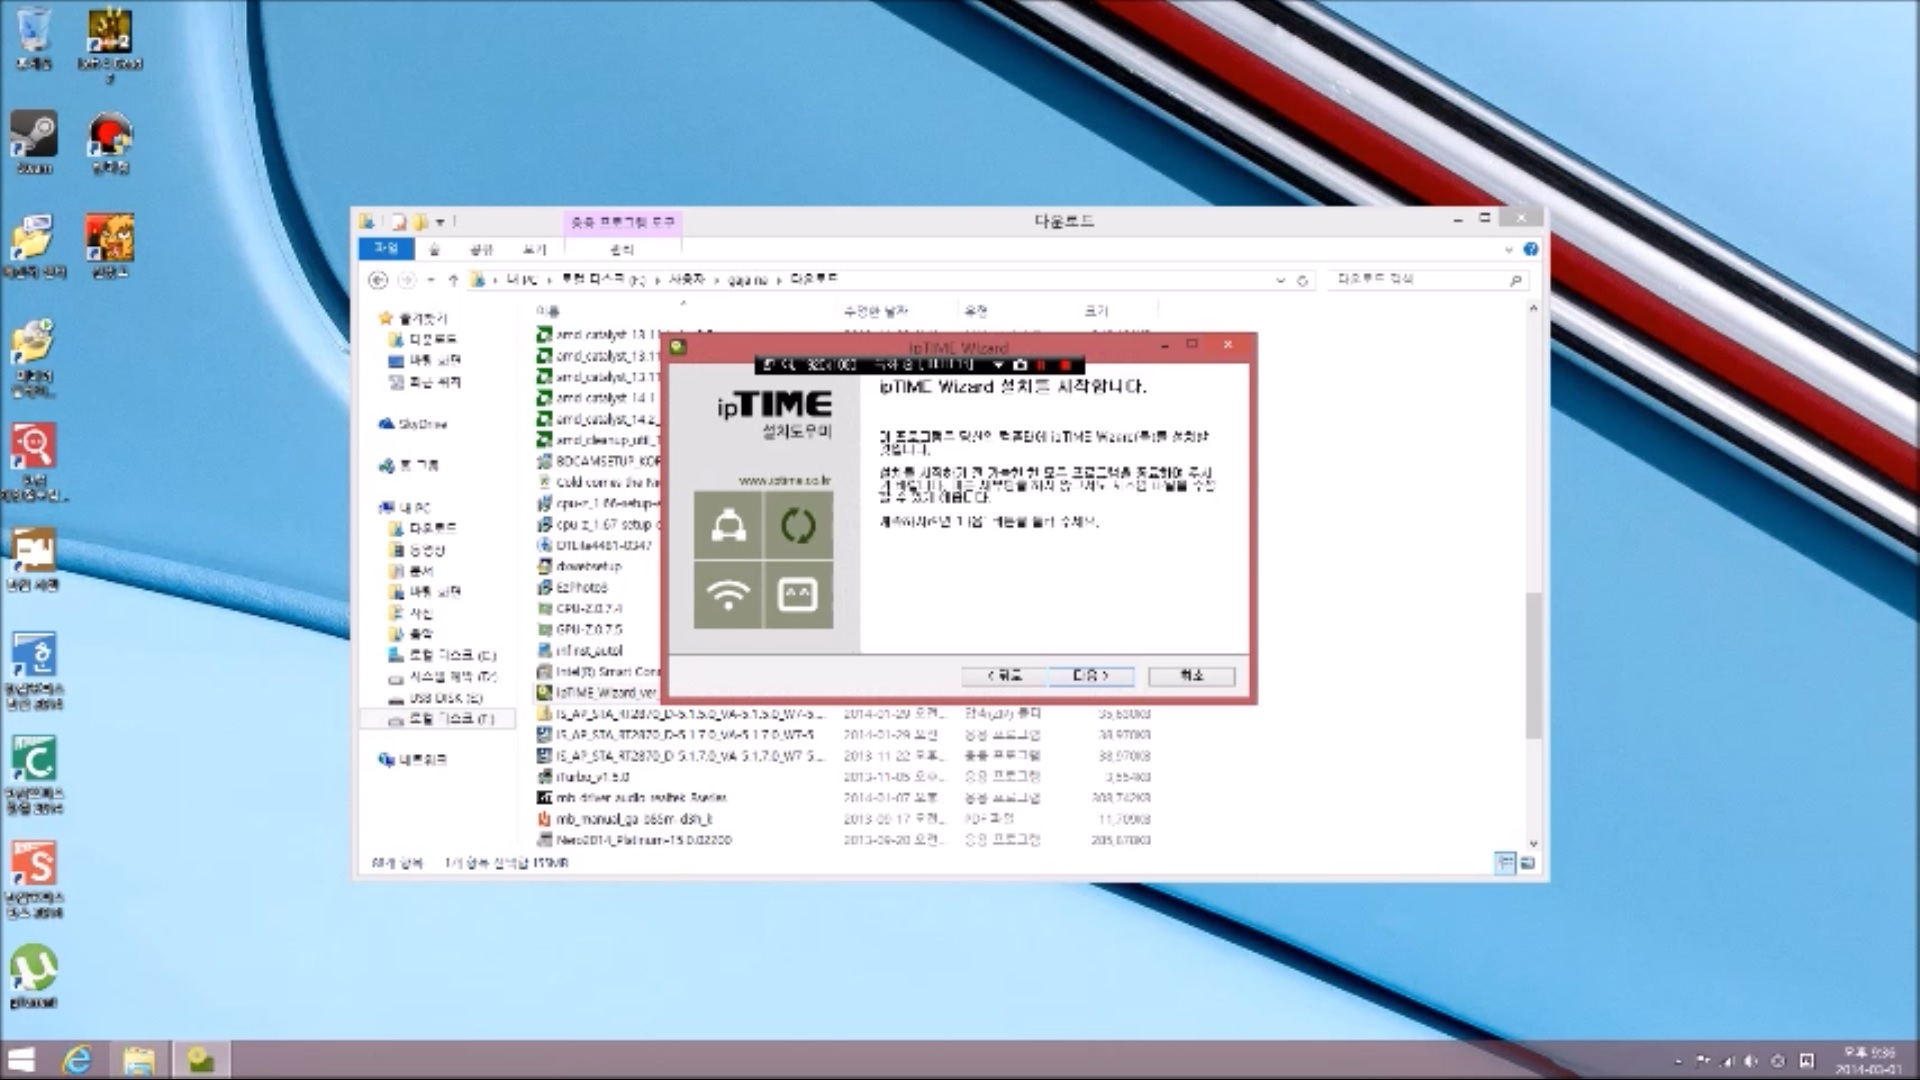Click the Recycle Bin desktop icon
Screen dimensions: 1920x1080
tap(34, 38)
